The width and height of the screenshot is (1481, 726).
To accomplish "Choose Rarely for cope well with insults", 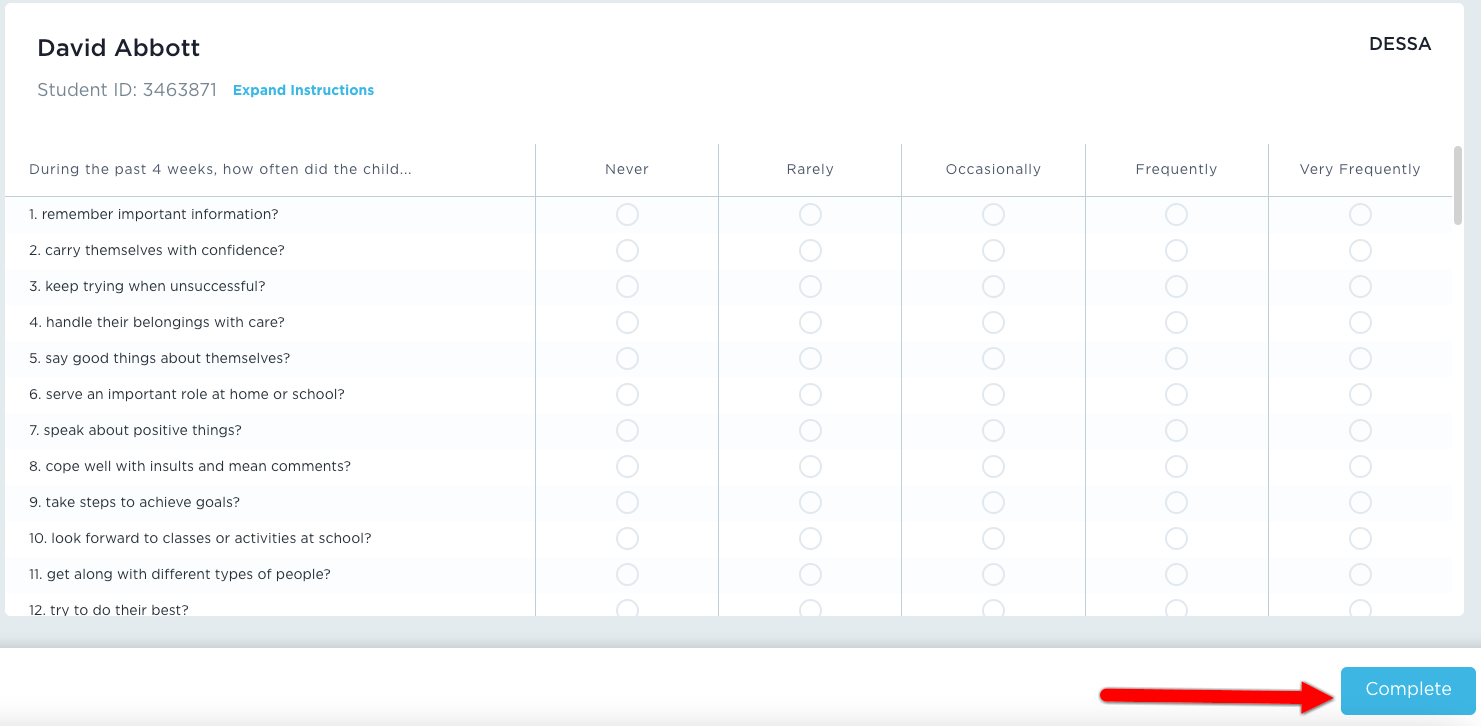I will pyautogui.click(x=810, y=467).
